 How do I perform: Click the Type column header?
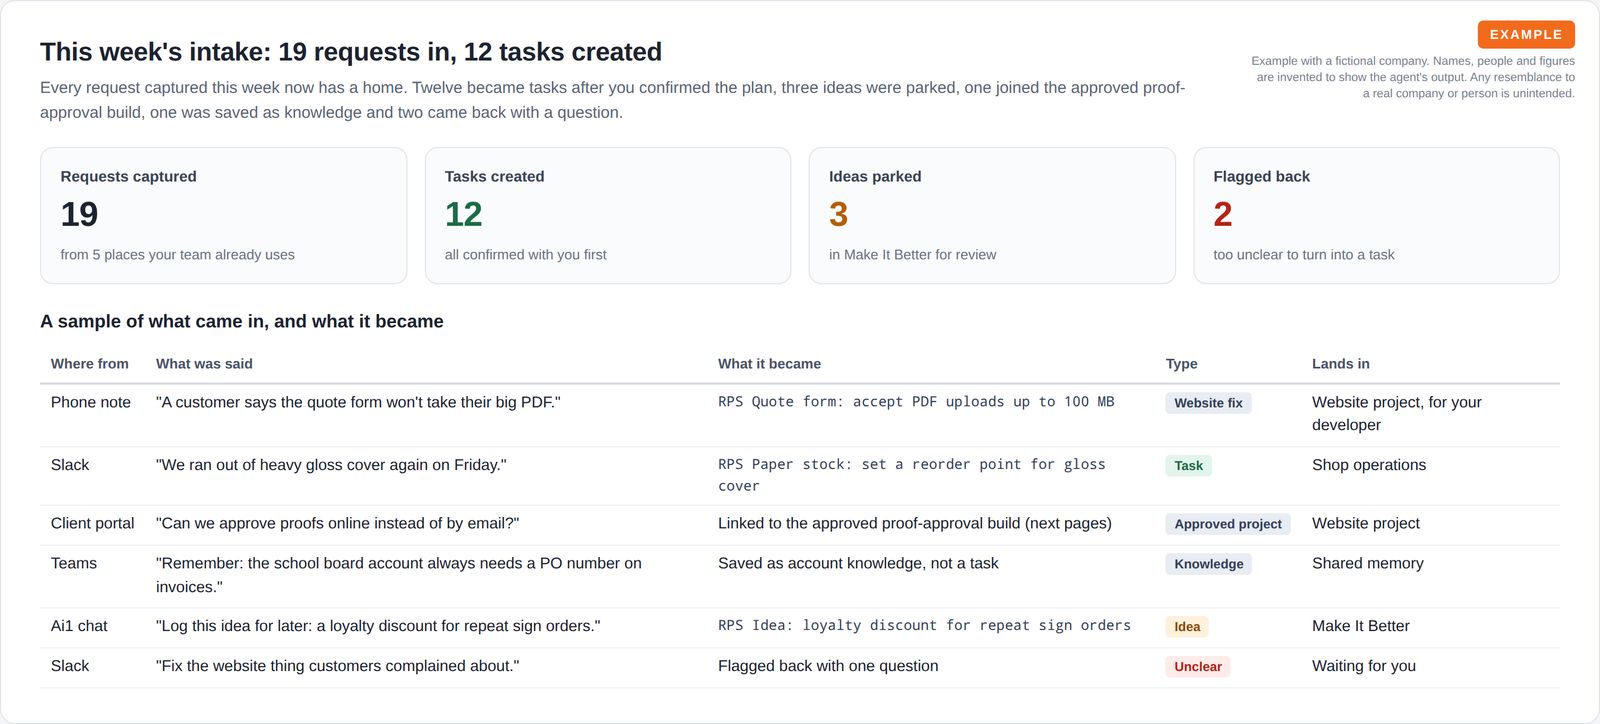(1181, 364)
